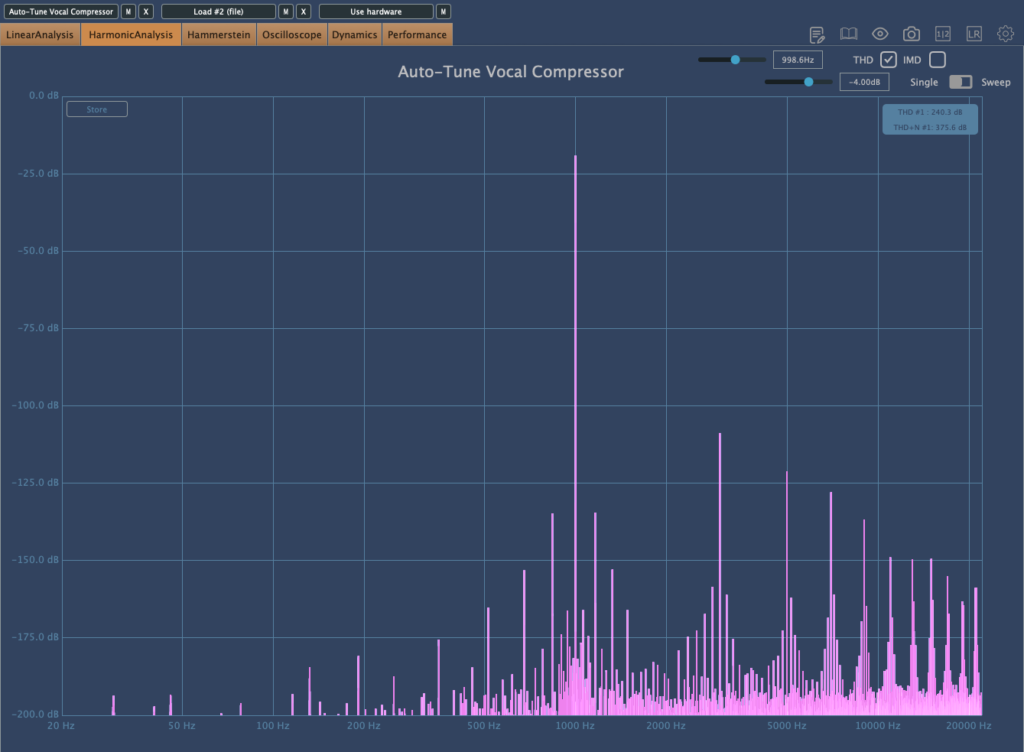Screen dimensions: 1024x752
Task: Click the 20000 Hz axis label
Action: [x=968, y=726]
